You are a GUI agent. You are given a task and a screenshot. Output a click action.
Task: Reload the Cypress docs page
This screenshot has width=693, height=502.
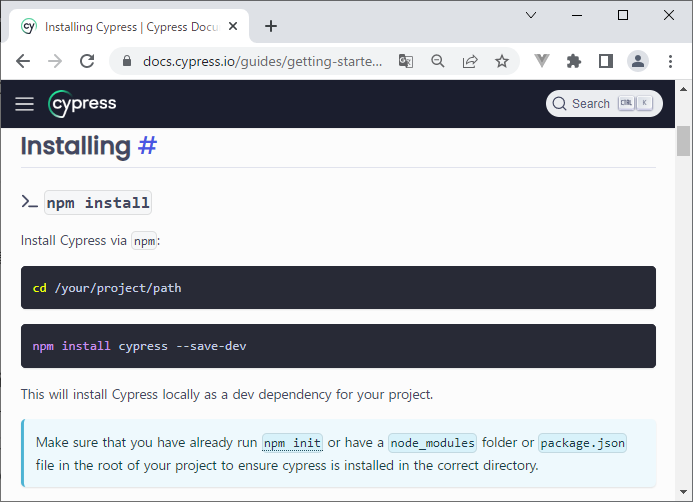[x=87, y=61]
